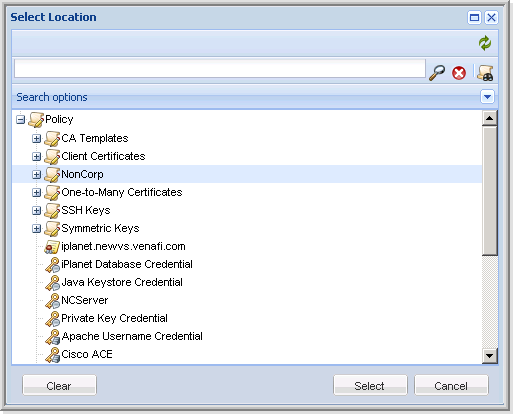Select the Private Key Credential item
The width and height of the screenshot is (513, 414).
pyautogui.click(x=114, y=318)
